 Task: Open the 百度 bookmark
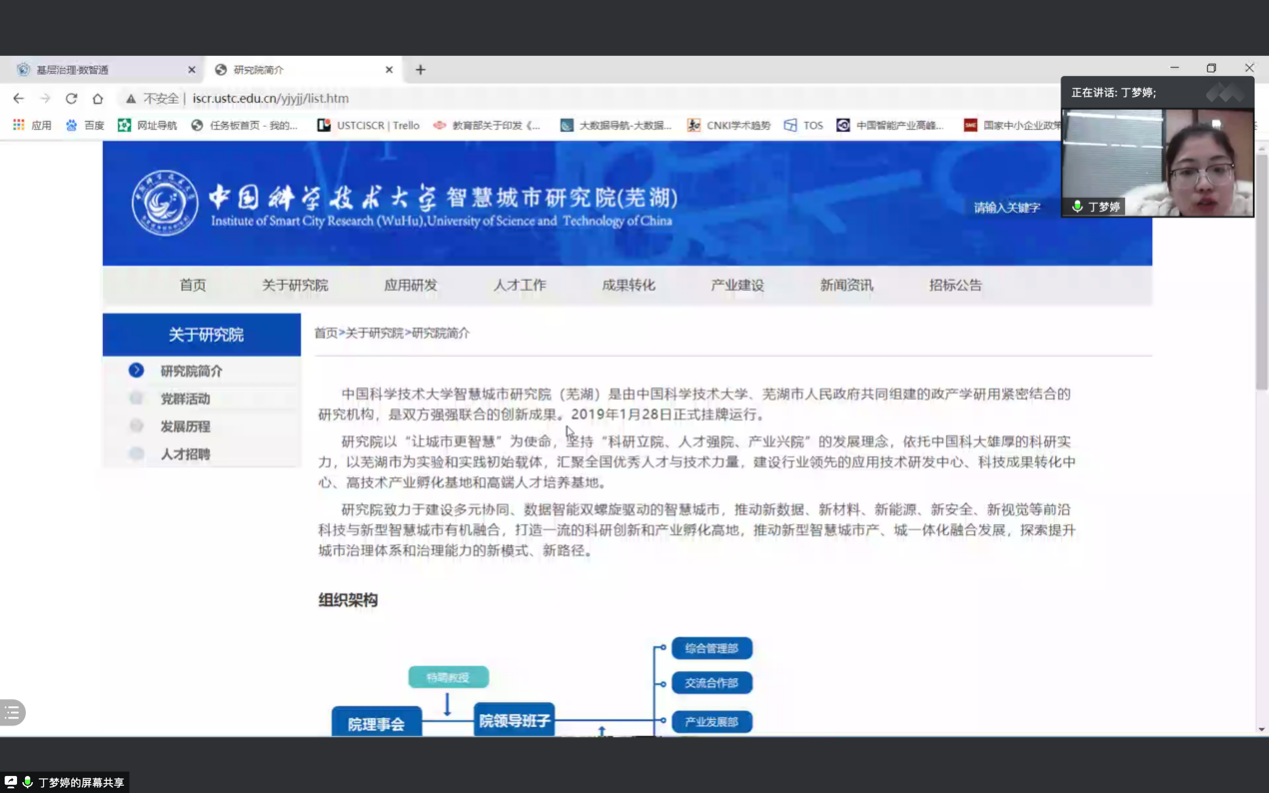pos(84,126)
